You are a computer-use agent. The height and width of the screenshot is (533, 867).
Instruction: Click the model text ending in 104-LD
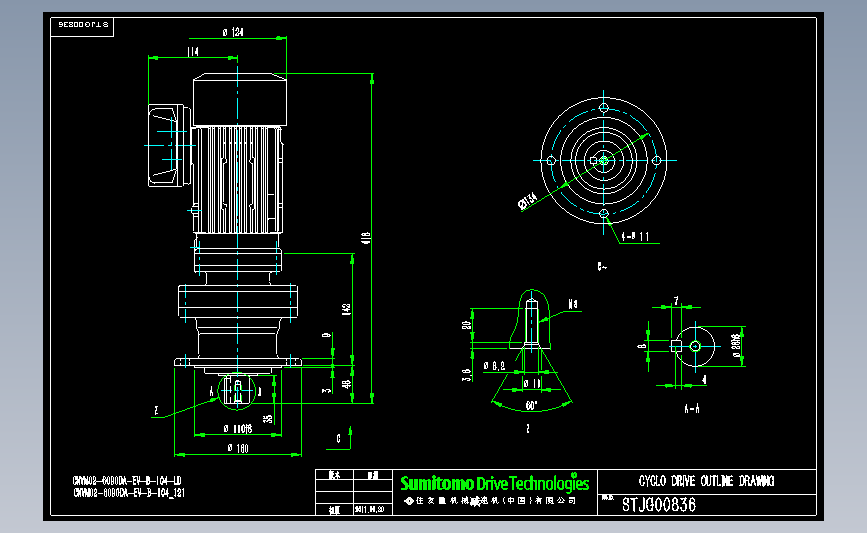click(x=127, y=481)
